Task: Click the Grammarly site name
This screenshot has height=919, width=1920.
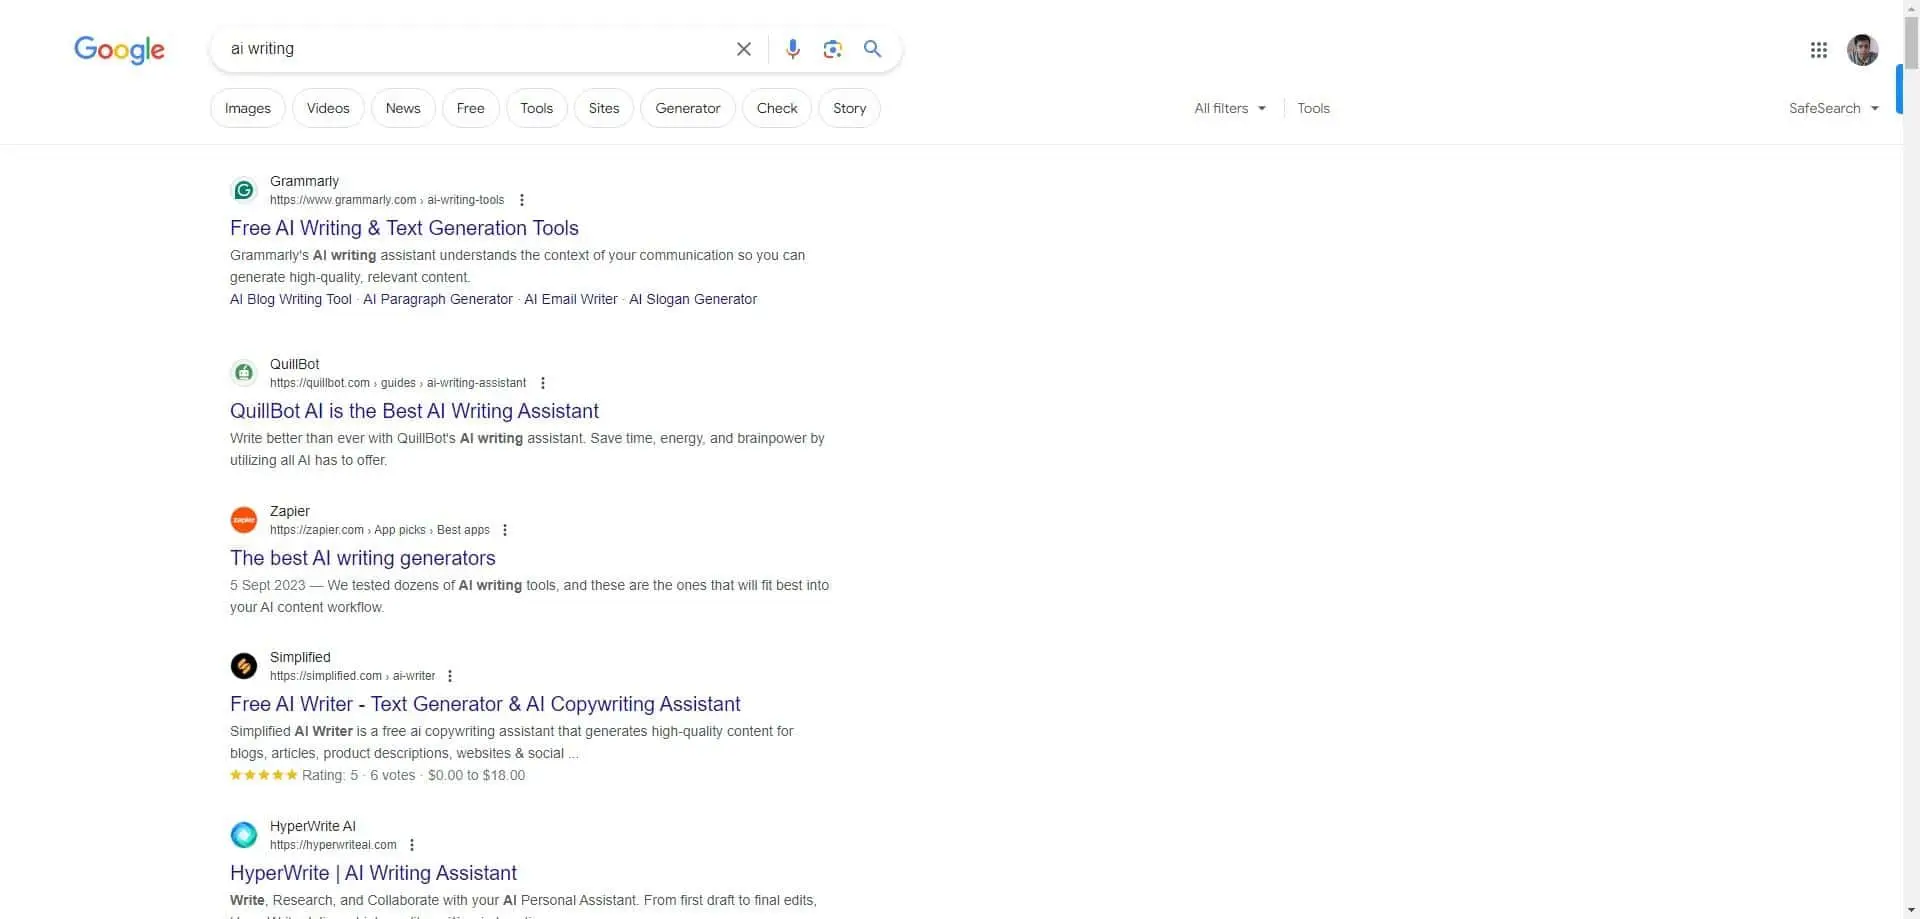Action: [x=304, y=181]
